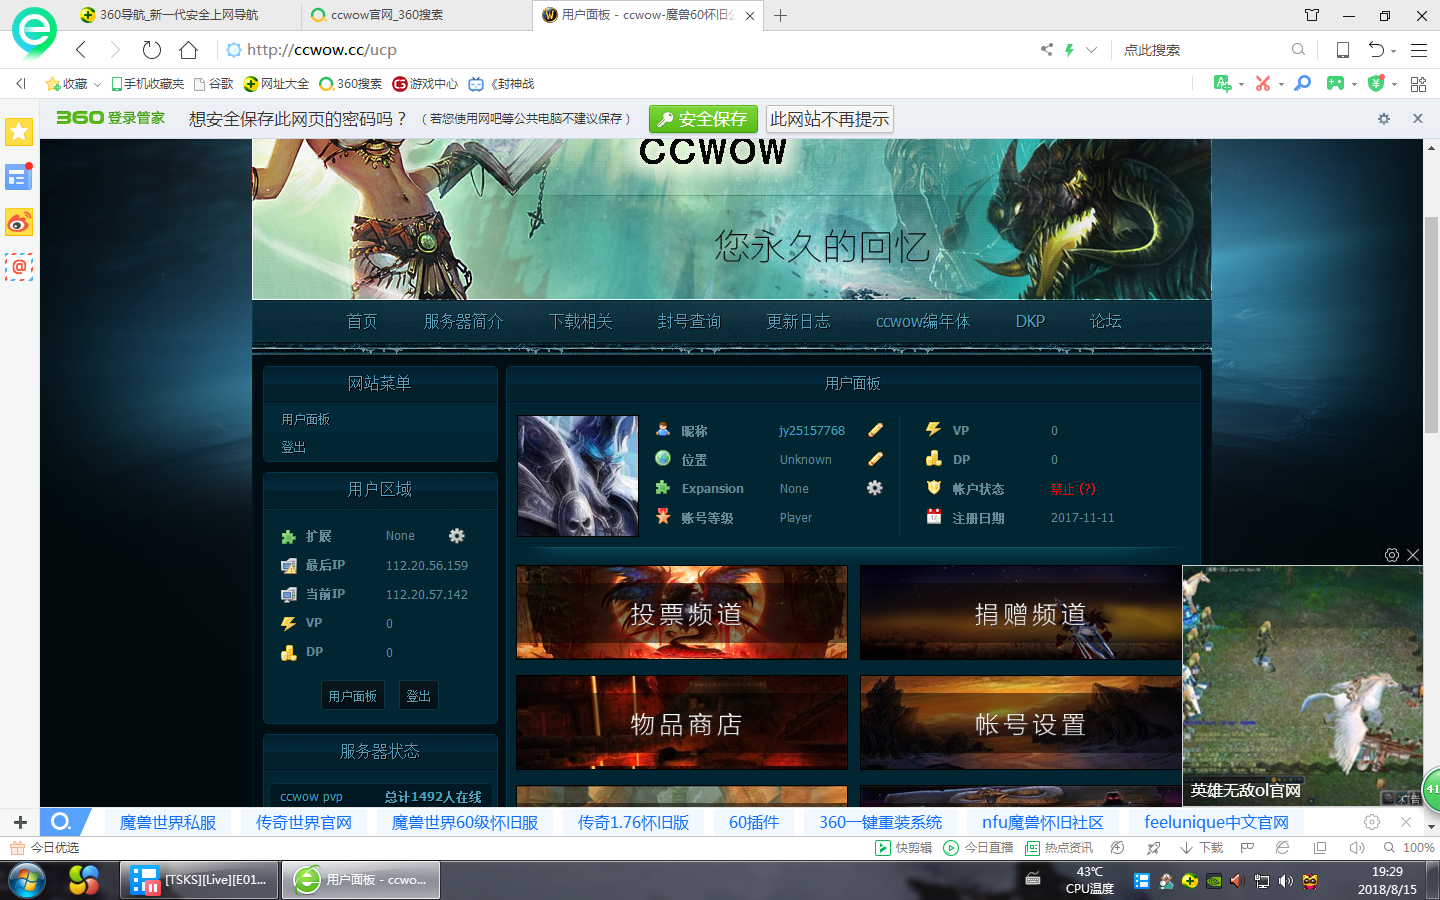Open the game center gamepad icon
The width and height of the screenshot is (1440, 900).
1335,84
